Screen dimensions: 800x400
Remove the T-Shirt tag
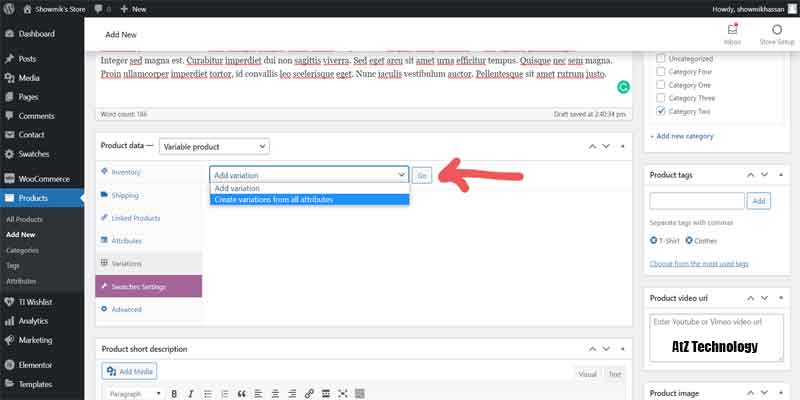pyautogui.click(x=654, y=240)
